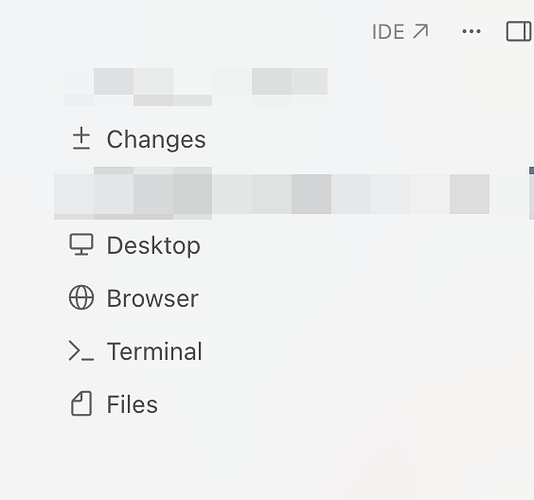Click the prompt icon for Terminal
The width and height of the screenshot is (534, 500).
click(x=81, y=351)
